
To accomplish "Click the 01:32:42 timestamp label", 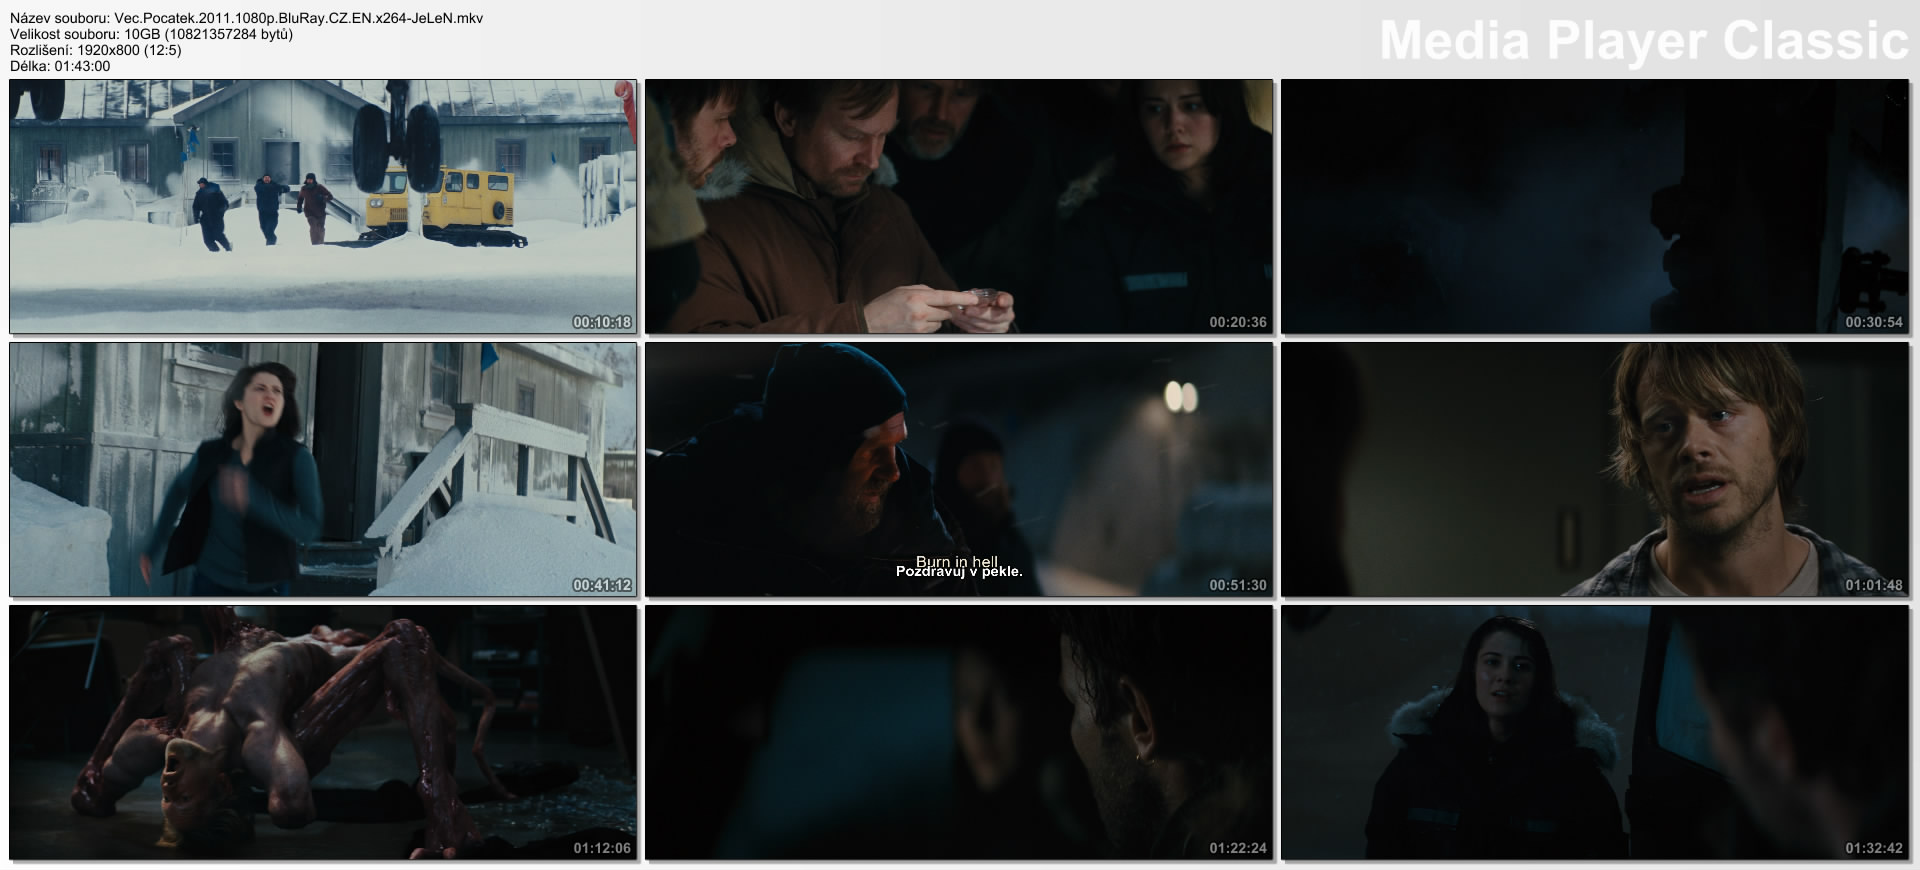I will point(1874,848).
